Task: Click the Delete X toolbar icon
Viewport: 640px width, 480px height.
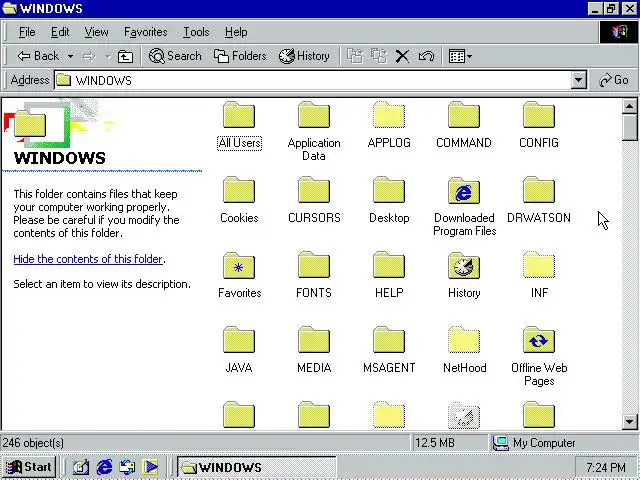Action: coord(402,56)
